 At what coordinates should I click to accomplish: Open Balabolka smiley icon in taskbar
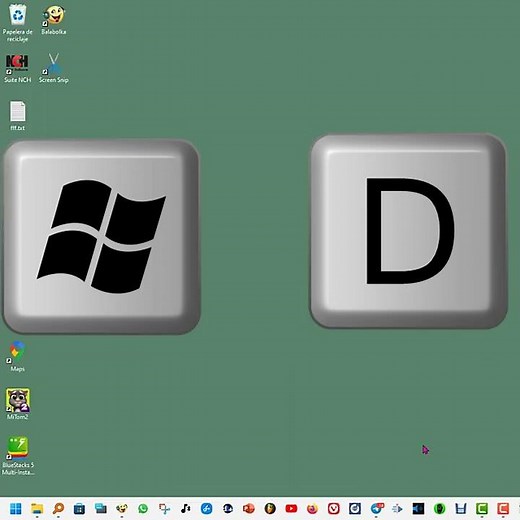coord(122,509)
